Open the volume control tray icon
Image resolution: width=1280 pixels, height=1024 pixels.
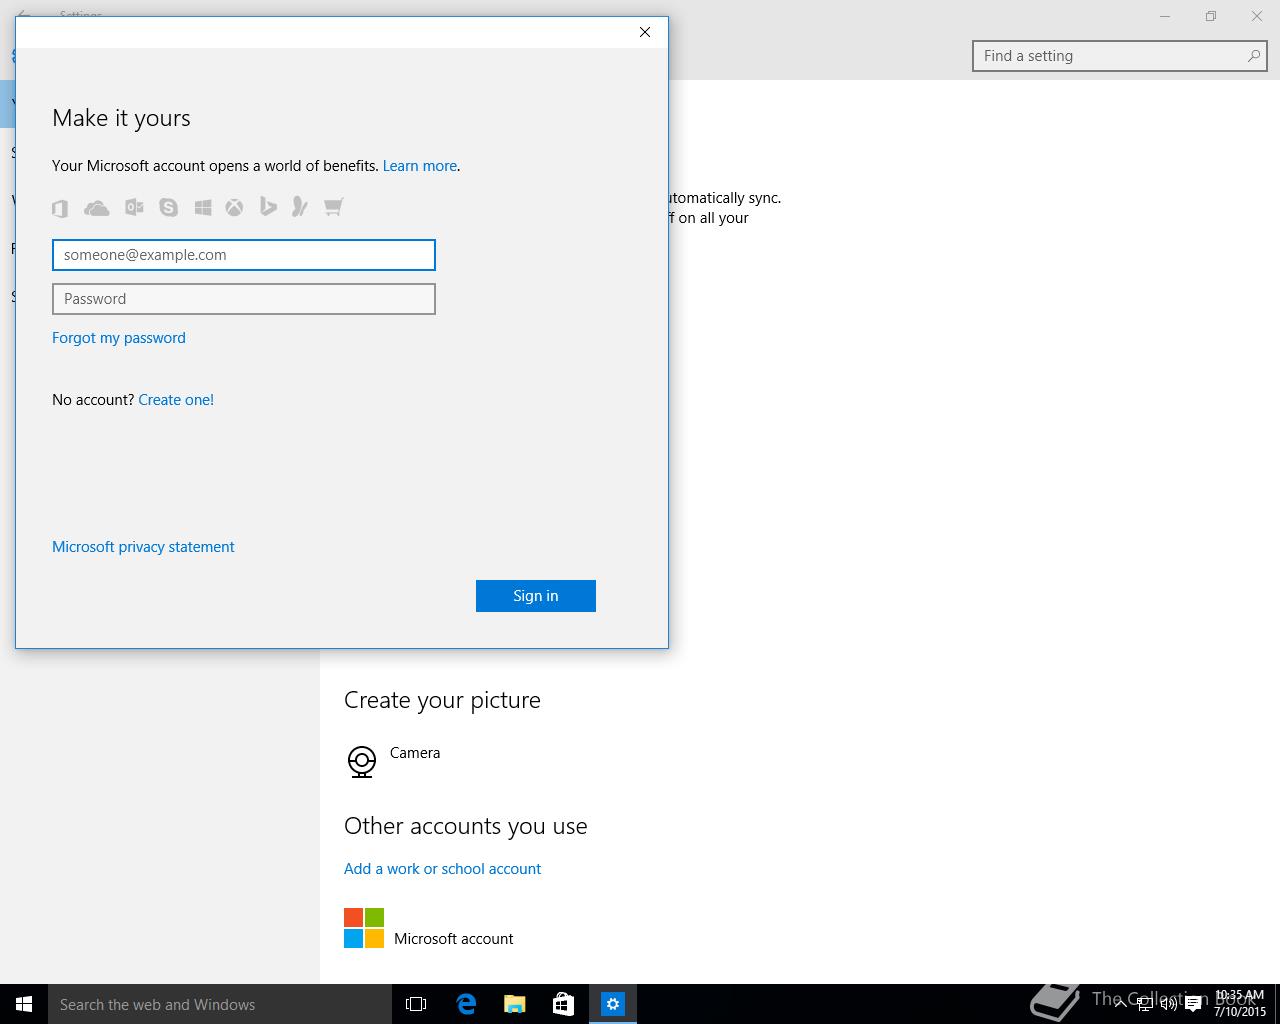click(x=1168, y=1004)
